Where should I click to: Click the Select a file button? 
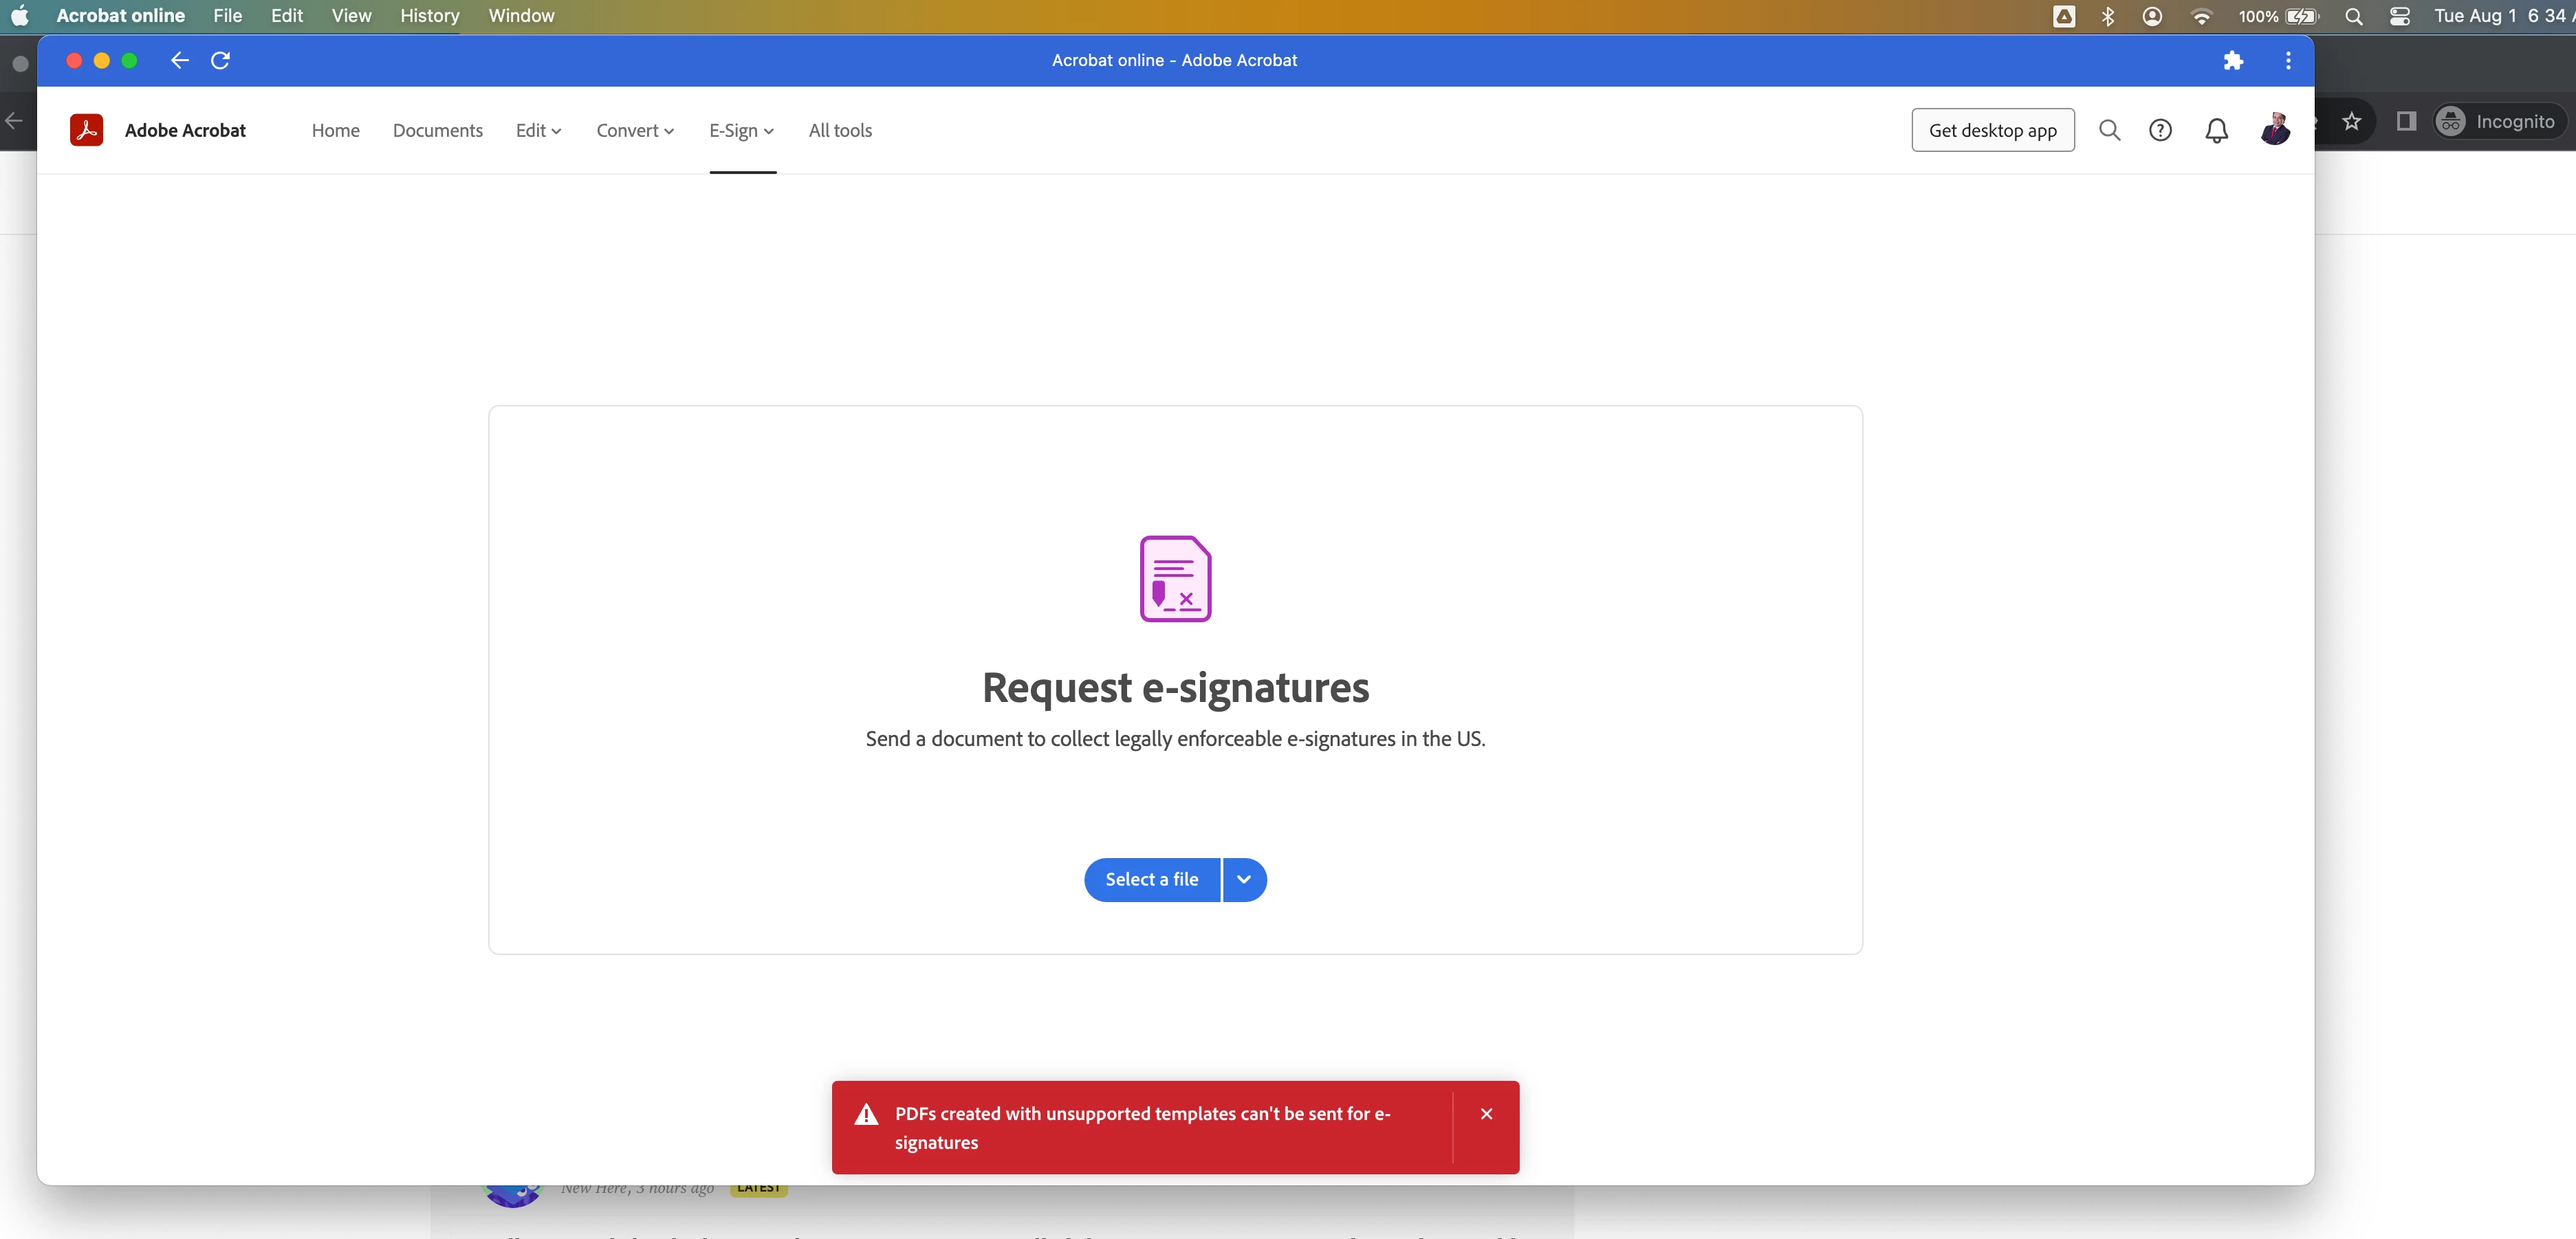pyautogui.click(x=1151, y=880)
